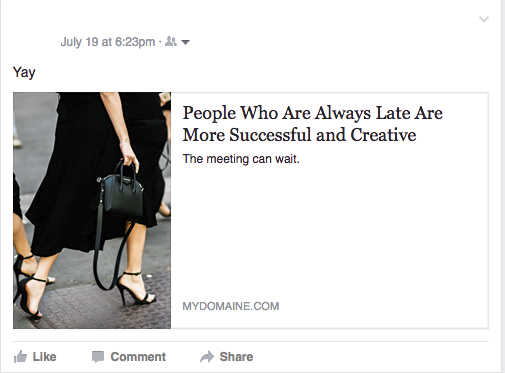This screenshot has height=373, width=505.
Task: Select the Share text label
Action: (236, 357)
